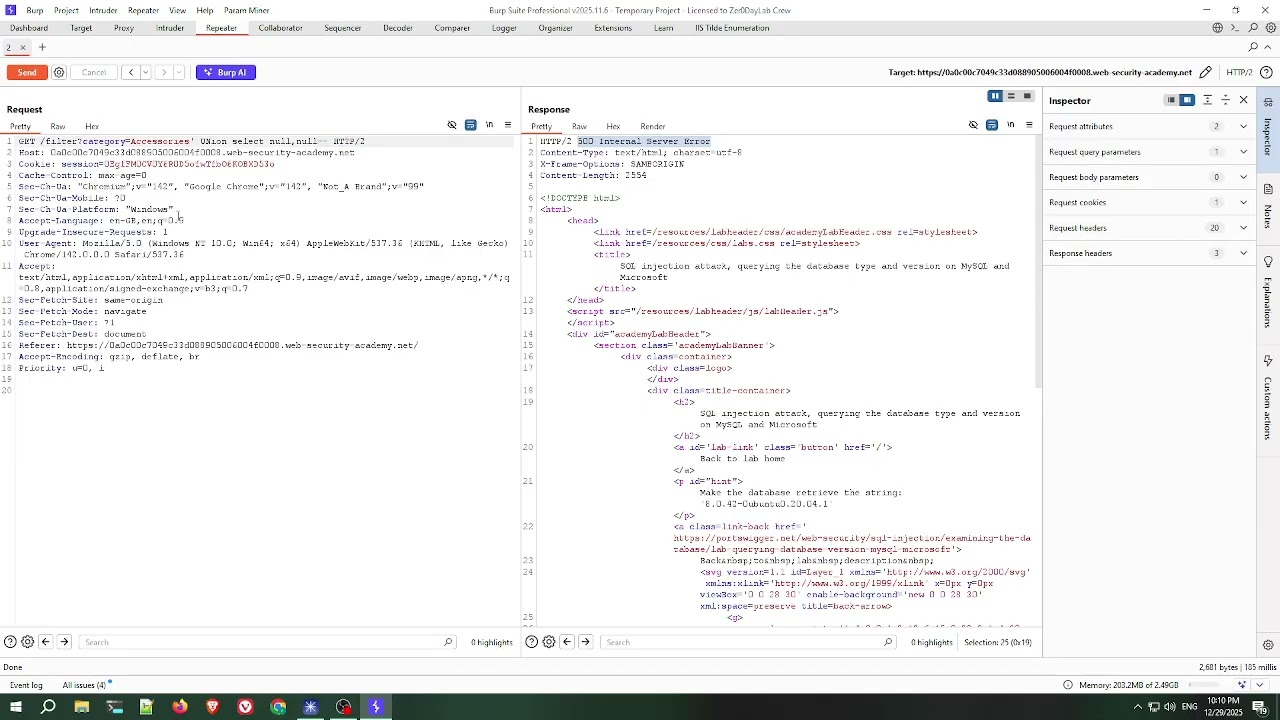This screenshot has width=1280, height=720.
Task: Select combined tabbed request/response layout
Action: point(1027,97)
